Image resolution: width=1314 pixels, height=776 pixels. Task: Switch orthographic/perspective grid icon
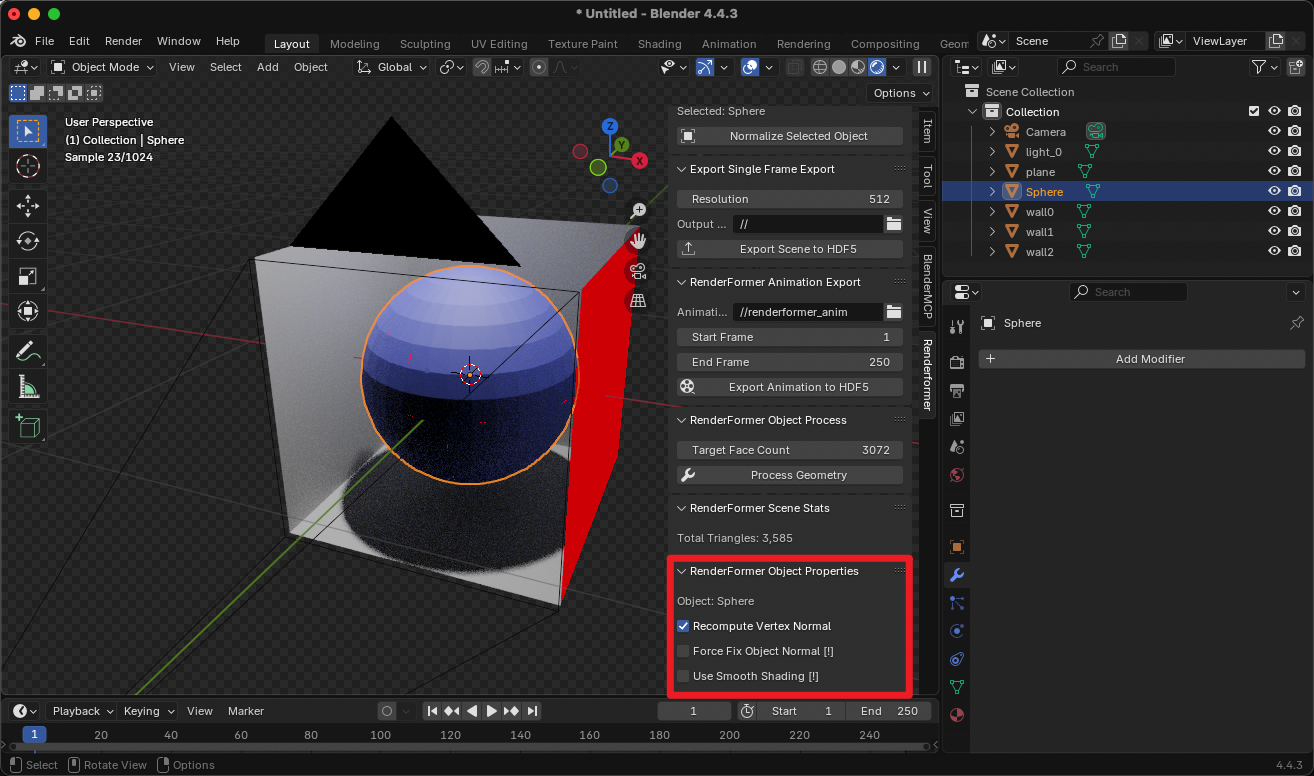point(639,300)
